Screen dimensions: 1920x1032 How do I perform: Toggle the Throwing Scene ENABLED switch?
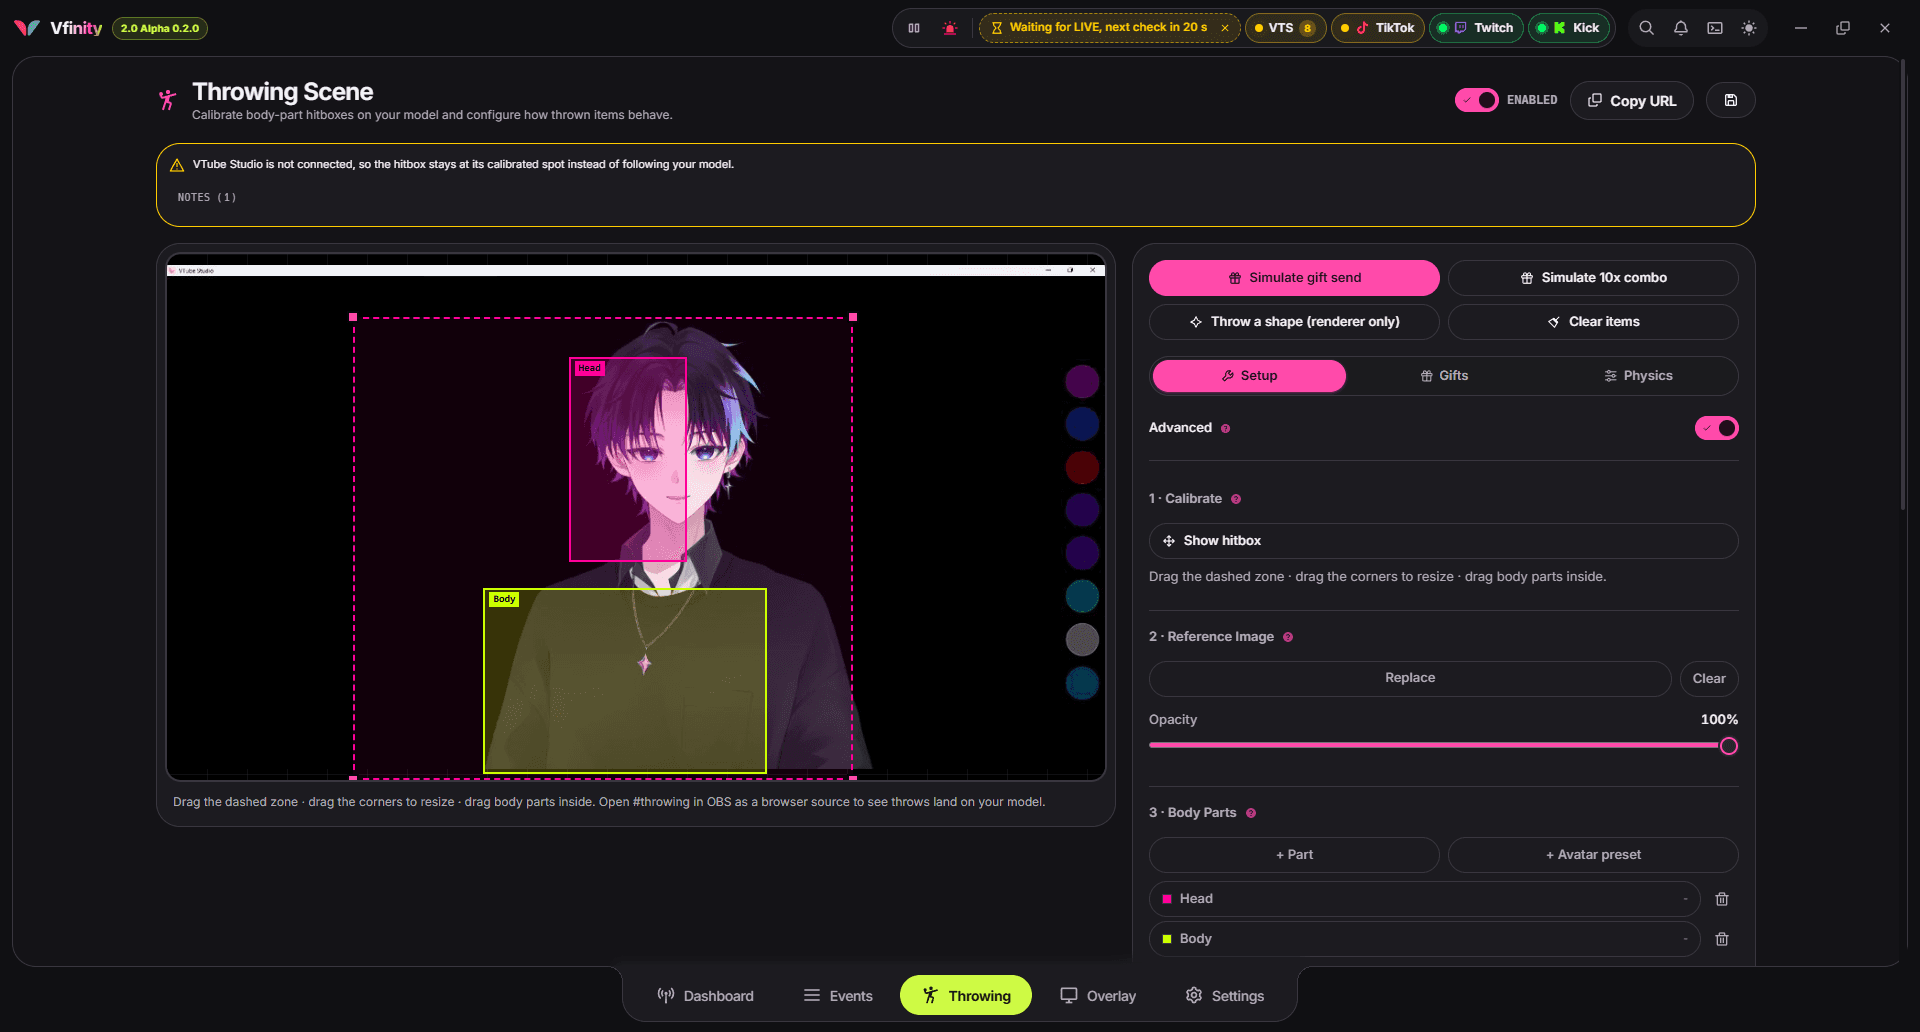click(x=1476, y=100)
